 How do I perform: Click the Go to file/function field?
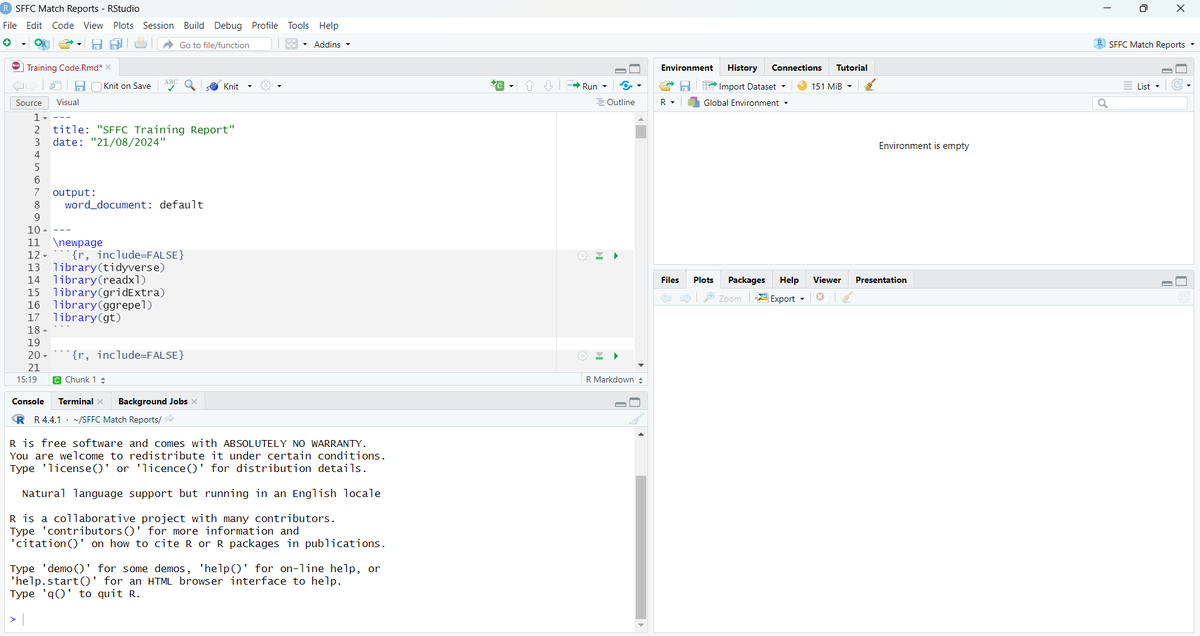coord(215,44)
